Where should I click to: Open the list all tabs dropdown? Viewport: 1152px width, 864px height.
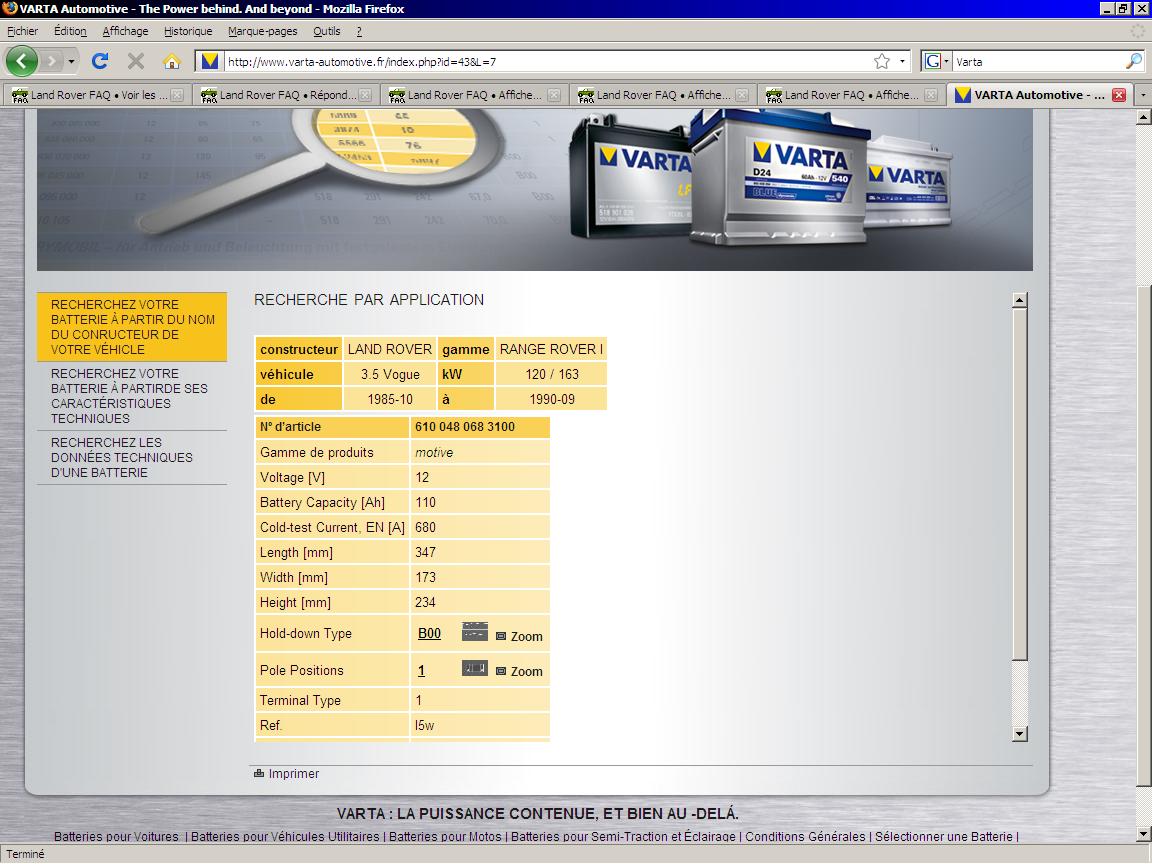coord(1143,95)
